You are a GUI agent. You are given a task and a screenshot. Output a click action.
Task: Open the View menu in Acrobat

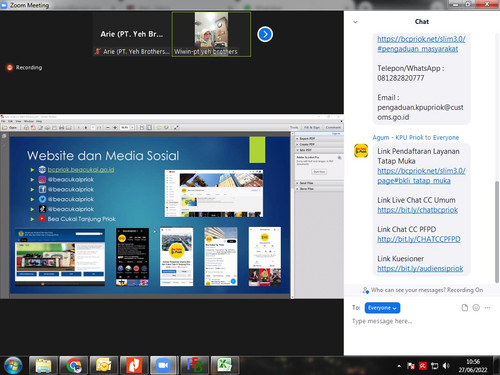tap(18, 121)
